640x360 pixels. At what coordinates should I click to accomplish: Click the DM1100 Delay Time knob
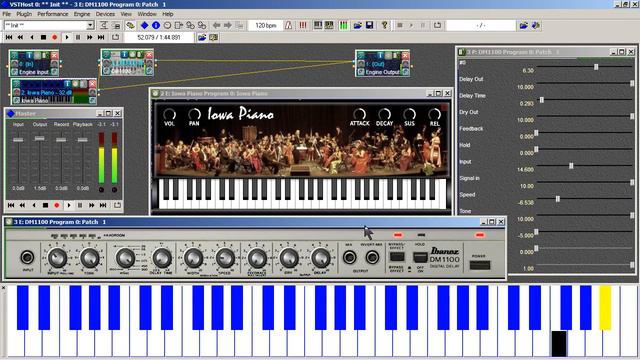[162, 258]
